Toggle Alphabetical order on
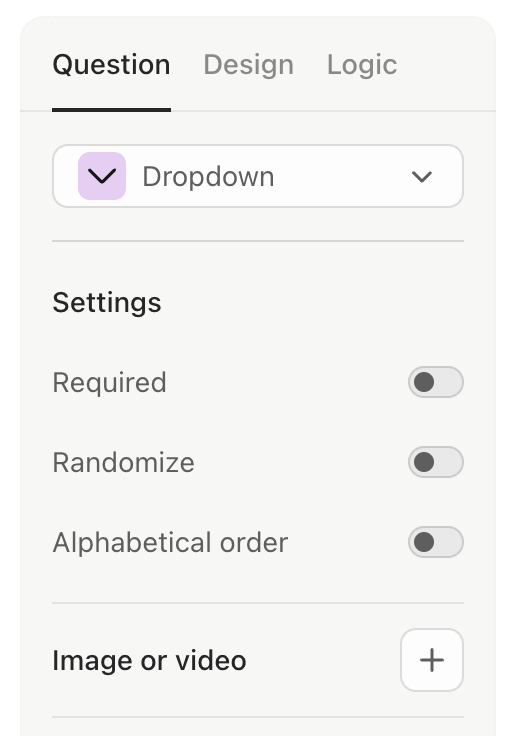 pos(436,542)
